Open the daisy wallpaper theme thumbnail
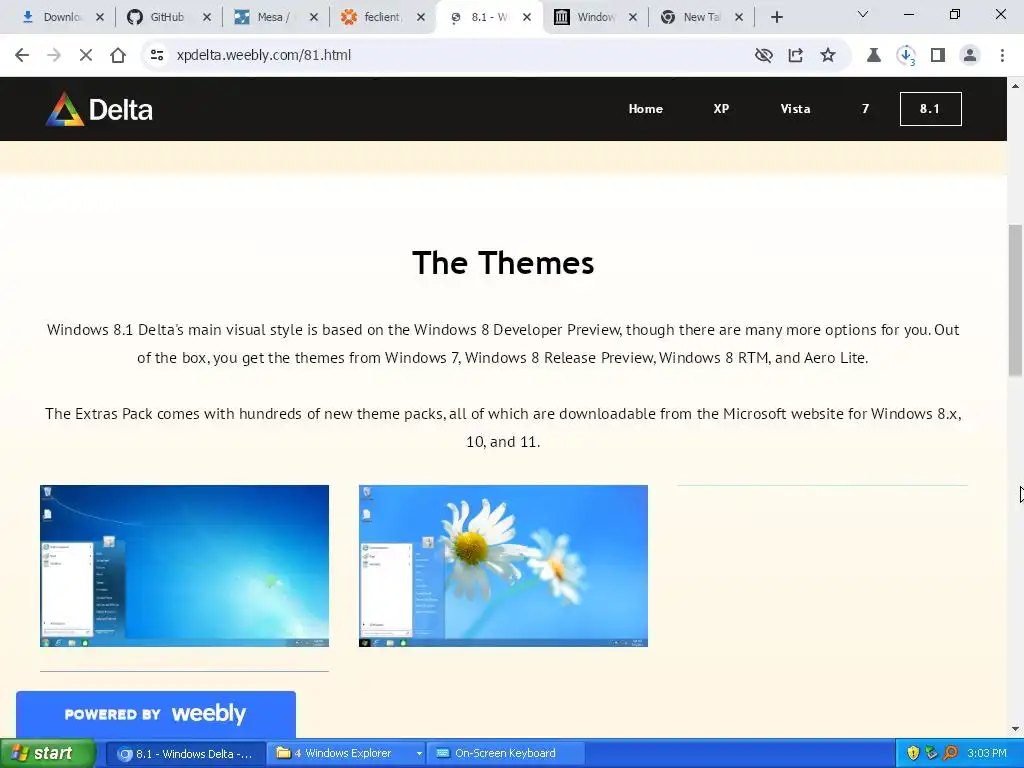Screen dimensions: 1024x768 click(x=503, y=566)
